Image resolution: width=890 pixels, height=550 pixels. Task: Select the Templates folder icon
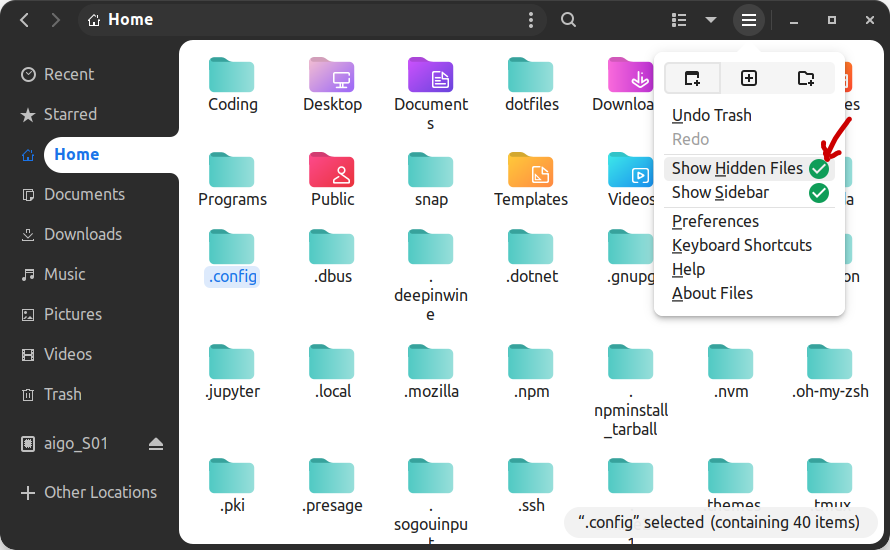pos(531,170)
